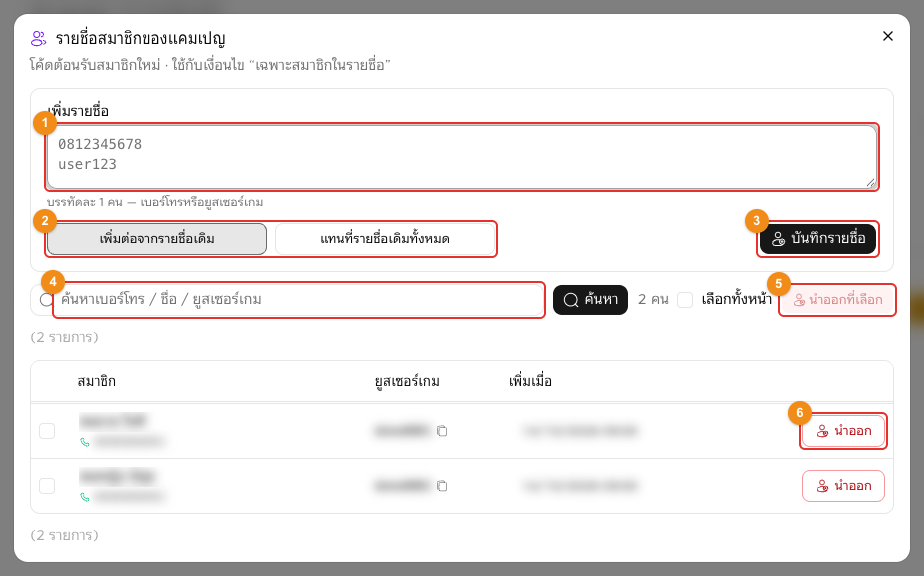Select "แทนที่รายชื่อเดิมทั้งหมด" replace option

point(385,239)
